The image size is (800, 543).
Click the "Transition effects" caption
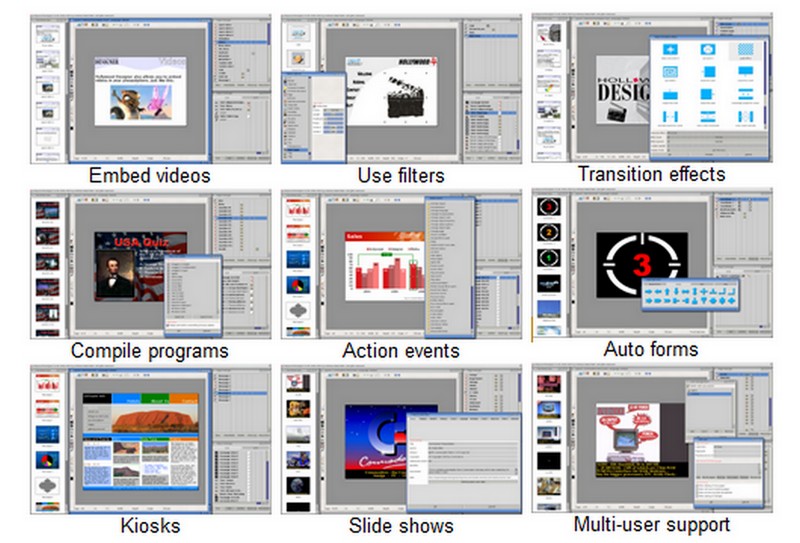pos(651,174)
